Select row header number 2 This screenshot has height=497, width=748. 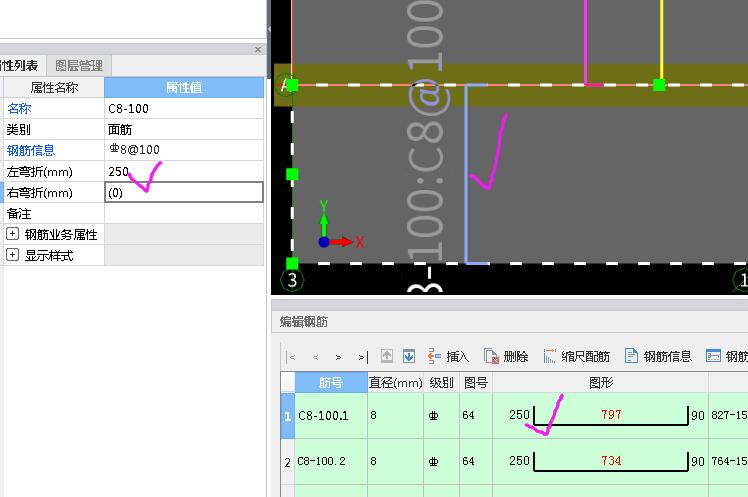click(x=288, y=462)
